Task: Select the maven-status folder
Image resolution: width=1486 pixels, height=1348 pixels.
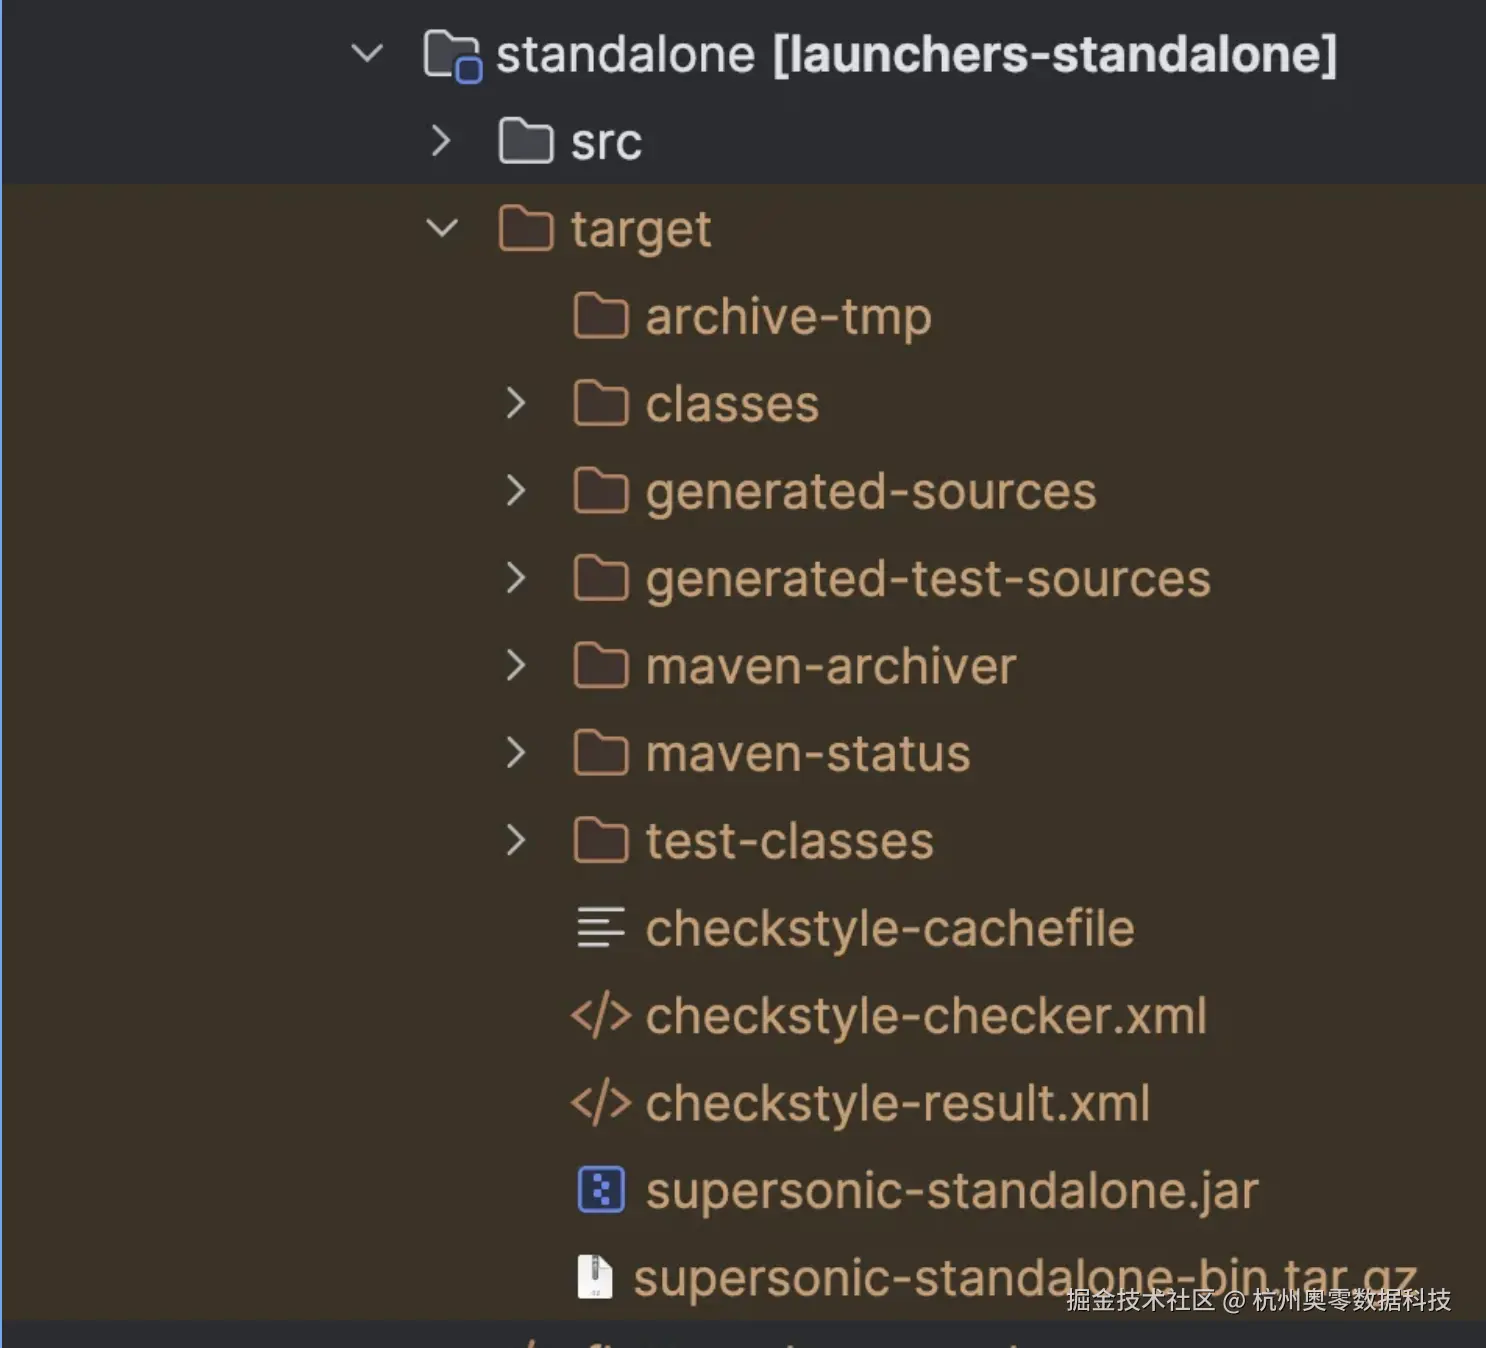Action: (807, 754)
